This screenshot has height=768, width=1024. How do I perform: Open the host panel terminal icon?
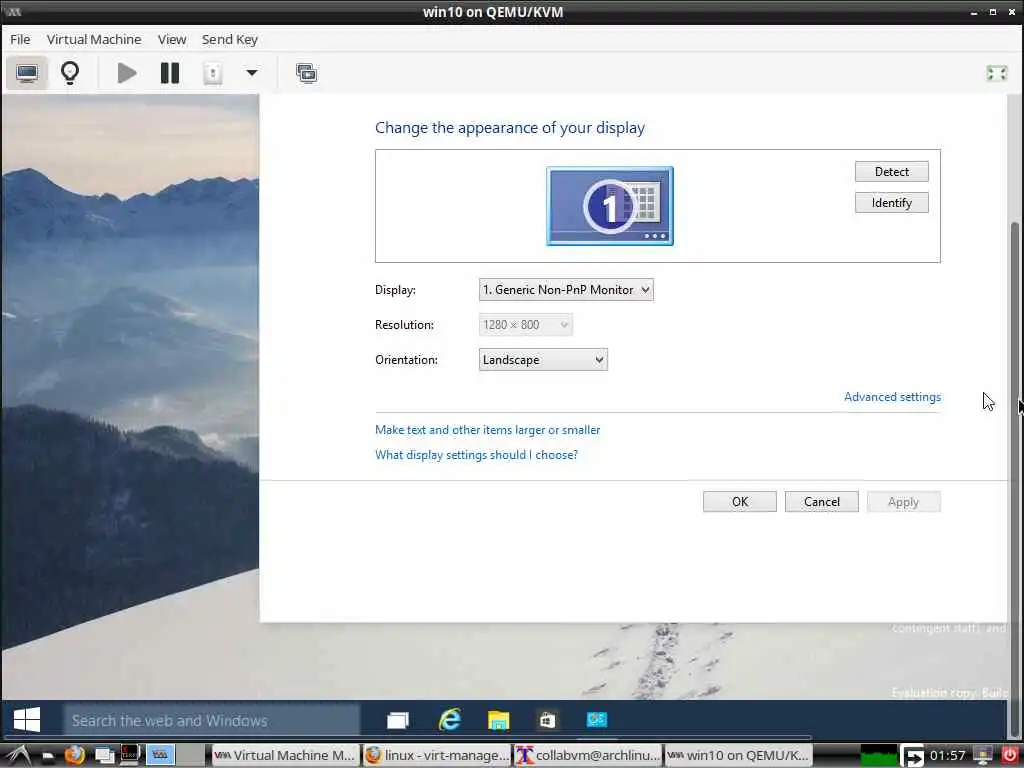tap(130, 756)
